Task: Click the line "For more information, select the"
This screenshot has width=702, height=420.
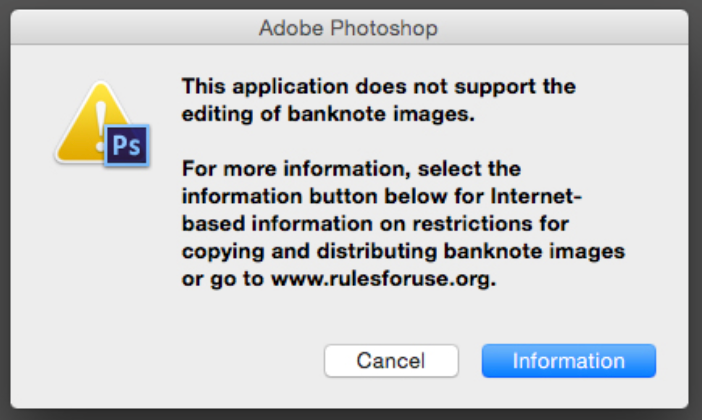Action: click(x=351, y=168)
